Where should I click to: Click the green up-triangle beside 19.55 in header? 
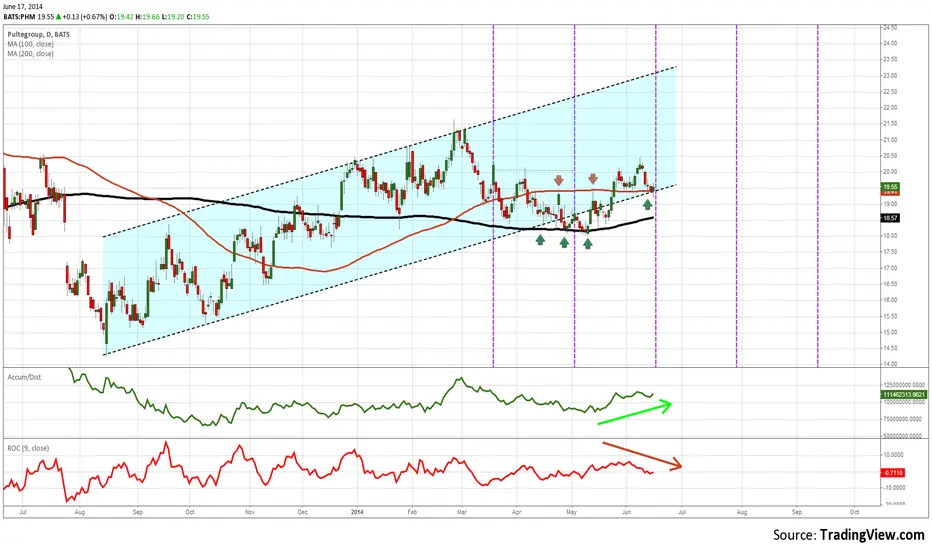pyautogui.click(x=58, y=17)
